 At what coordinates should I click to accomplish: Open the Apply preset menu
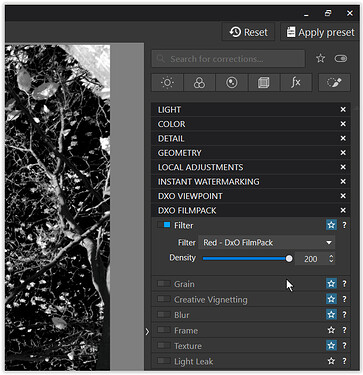[x=320, y=32]
